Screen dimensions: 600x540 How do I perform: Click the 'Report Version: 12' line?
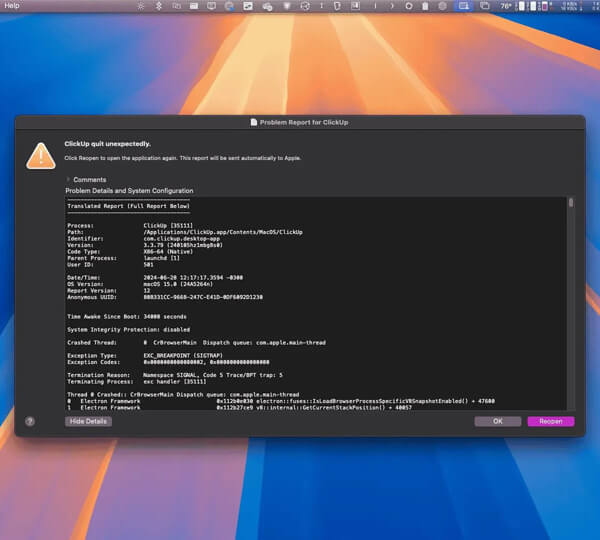tap(109, 290)
